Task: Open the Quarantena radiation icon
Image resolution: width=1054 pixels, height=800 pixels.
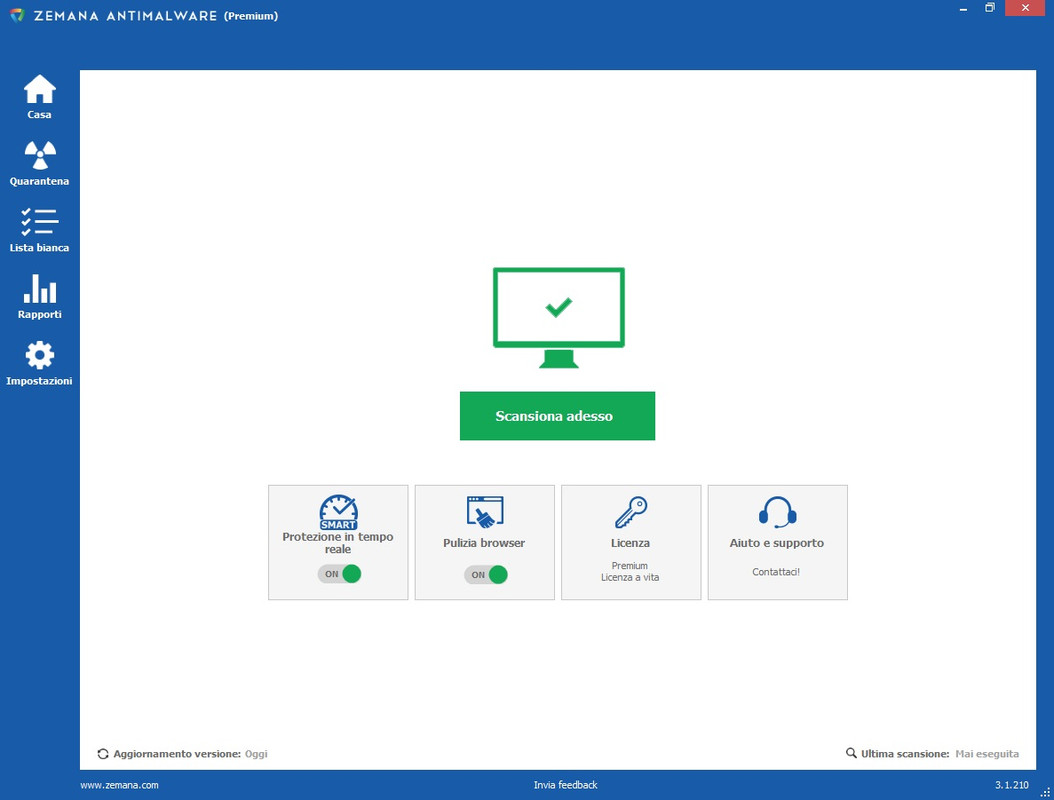Action: [x=40, y=155]
